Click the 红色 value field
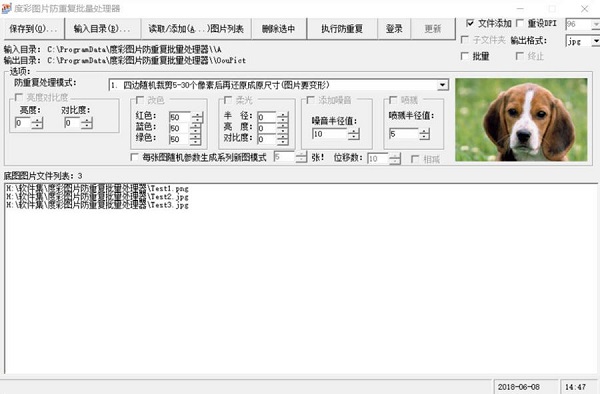This screenshot has width=600, height=394. tap(179, 117)
